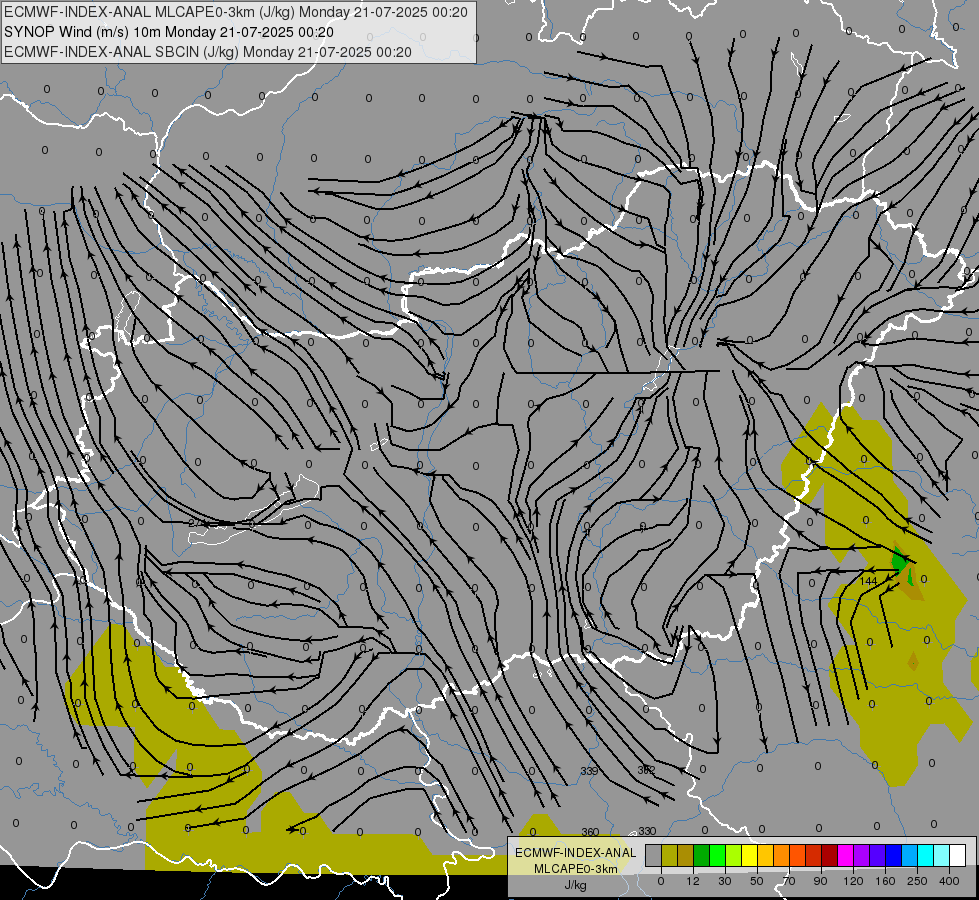Image resolution: width=979 pixels, height=900 pixels.
Task: Click the legend scale value 120
Action: point(854,881)
